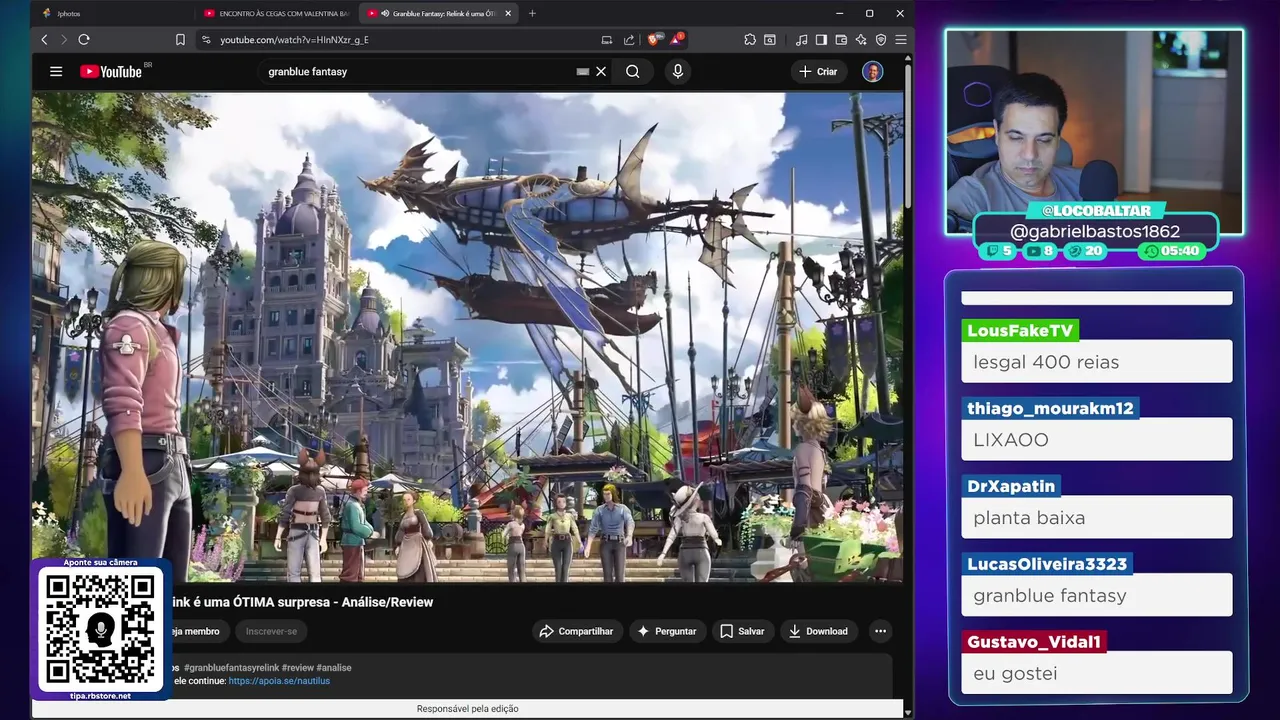Image resolution: width=1280 pixels, height=720 pixels.
Task: Switch to ENCONTRO ÀS CEGAS COM VALENTINA tab
Action: pyautogui.click(x=275, y=13)
